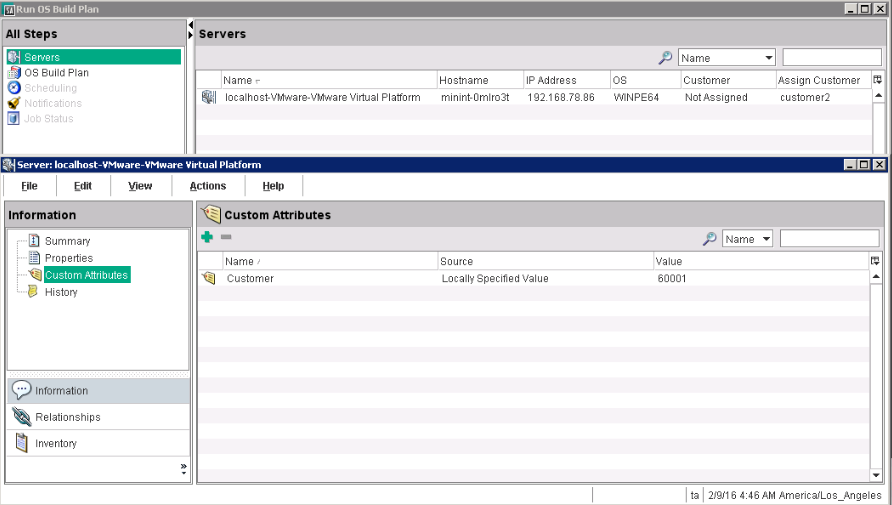This screenshot has height=505, width=892.
Task: Open the View menu
Action: point(140,186)
